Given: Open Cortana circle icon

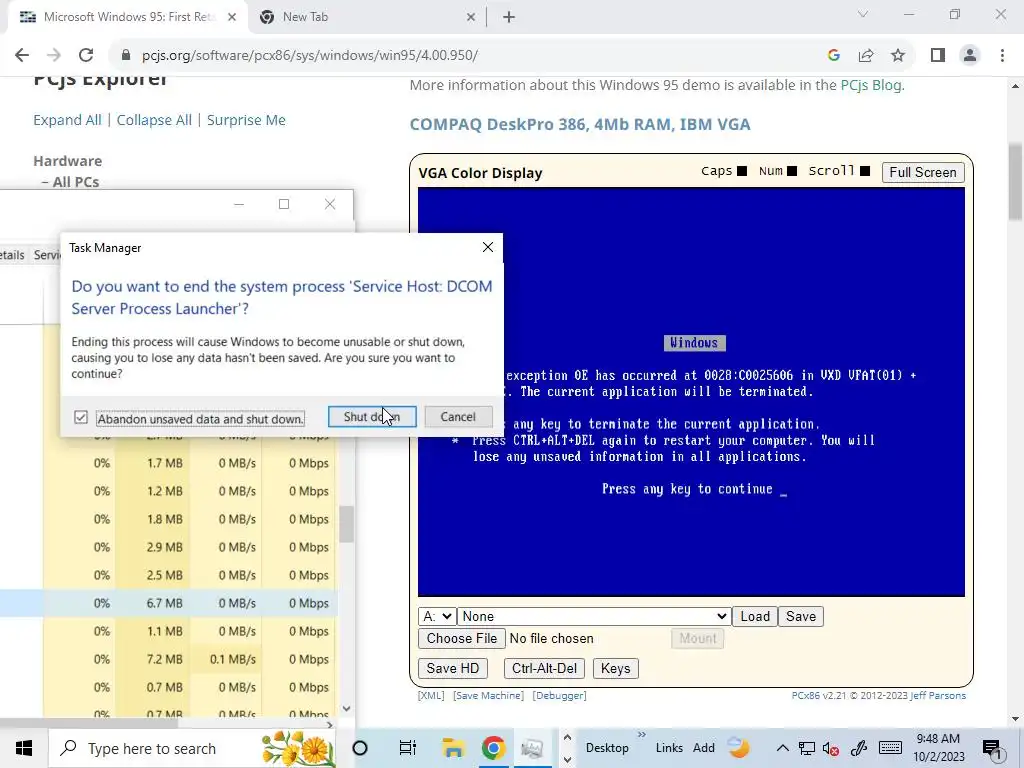Looking at the screenshot, I should pos(360,748).
